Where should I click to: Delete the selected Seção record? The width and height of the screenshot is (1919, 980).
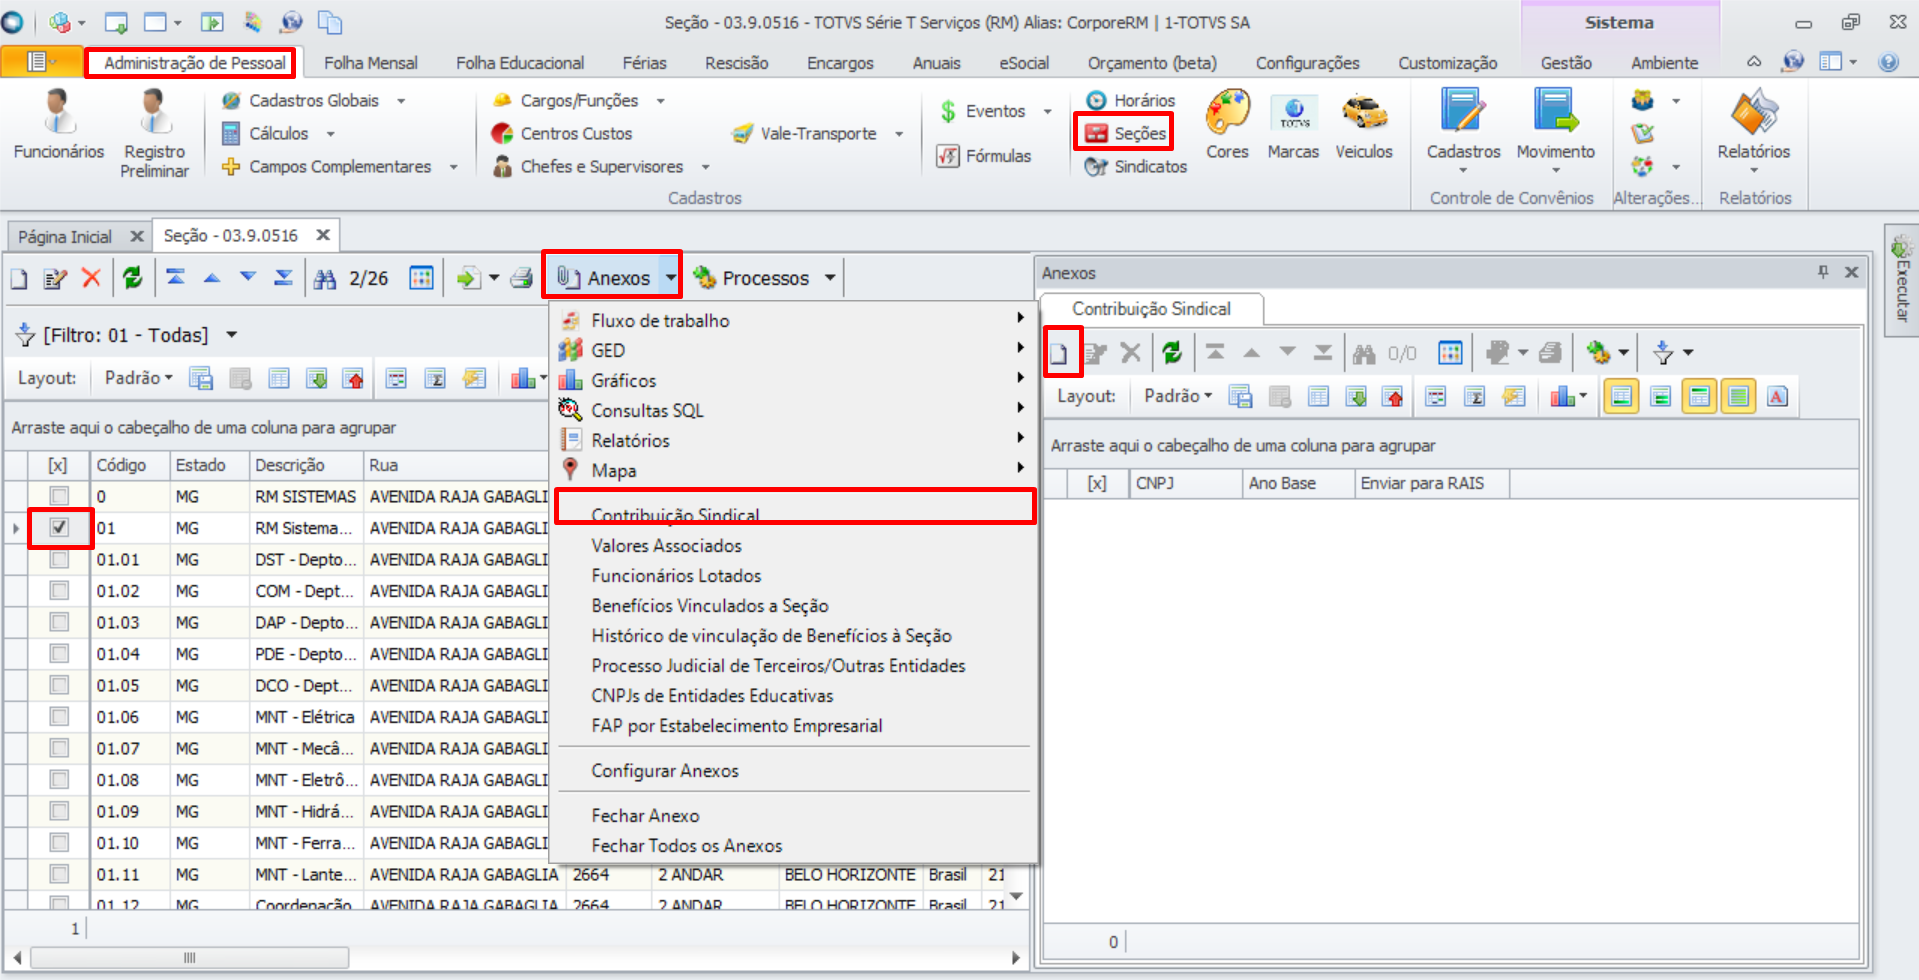tap(91, 278)
